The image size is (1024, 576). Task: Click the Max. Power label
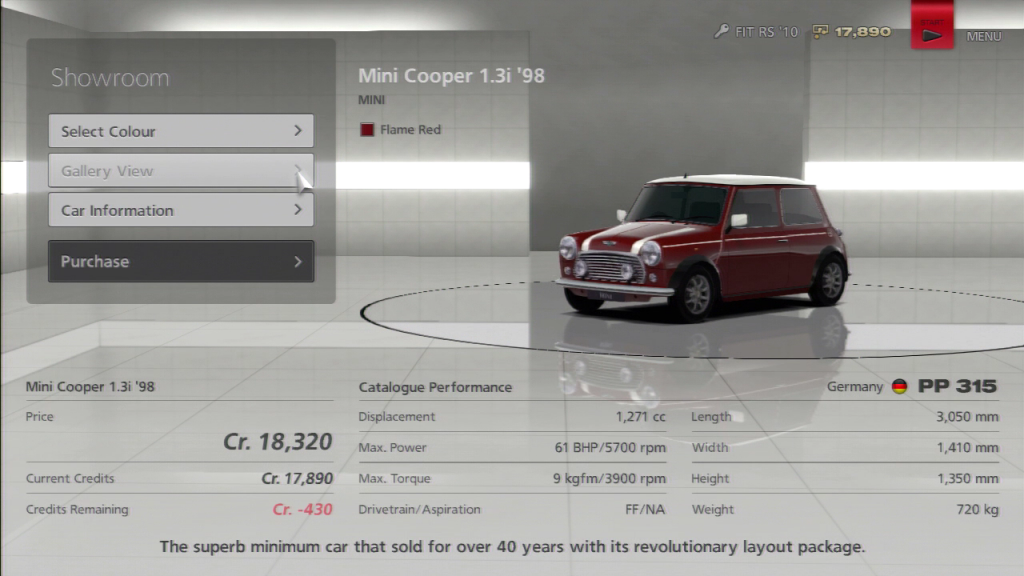392,447
